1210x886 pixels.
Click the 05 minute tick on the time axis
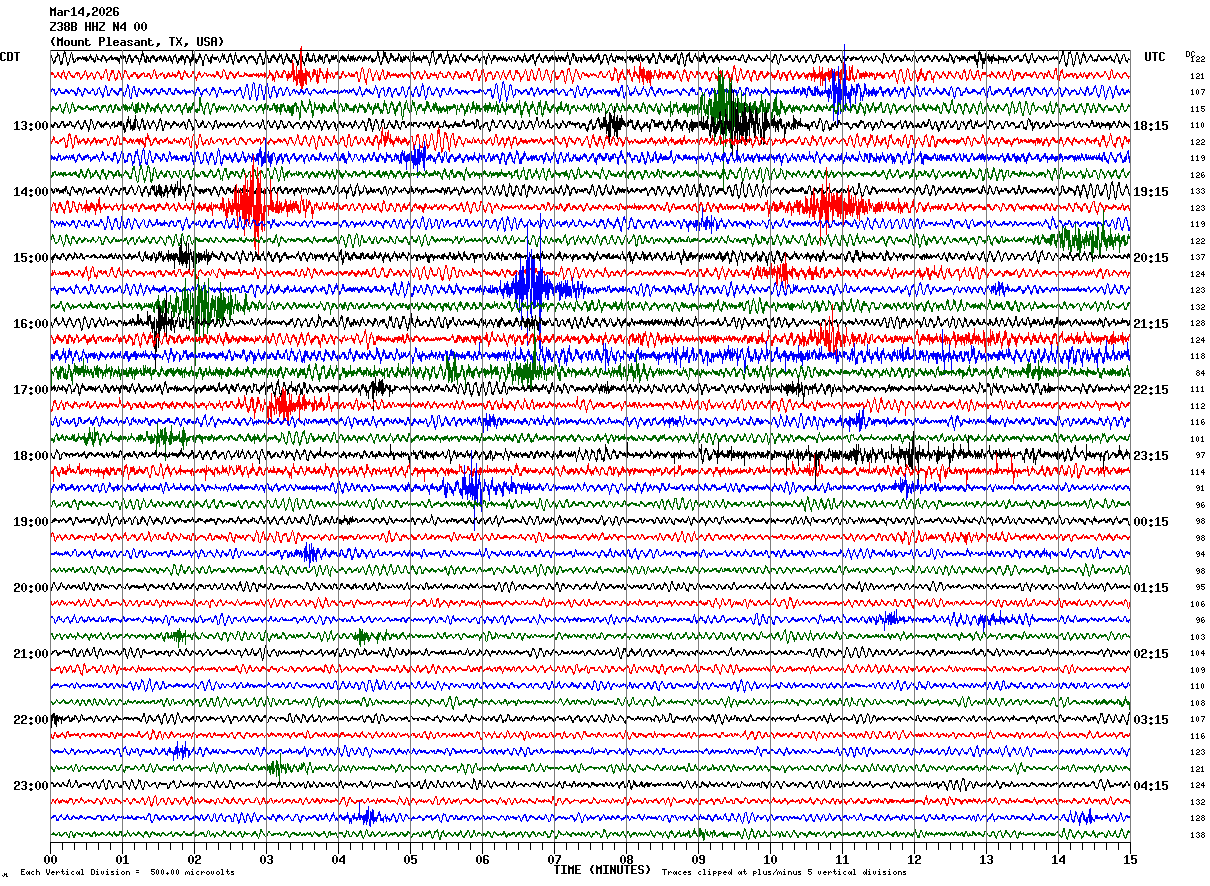pyautogui.click(x=410, y=859)
